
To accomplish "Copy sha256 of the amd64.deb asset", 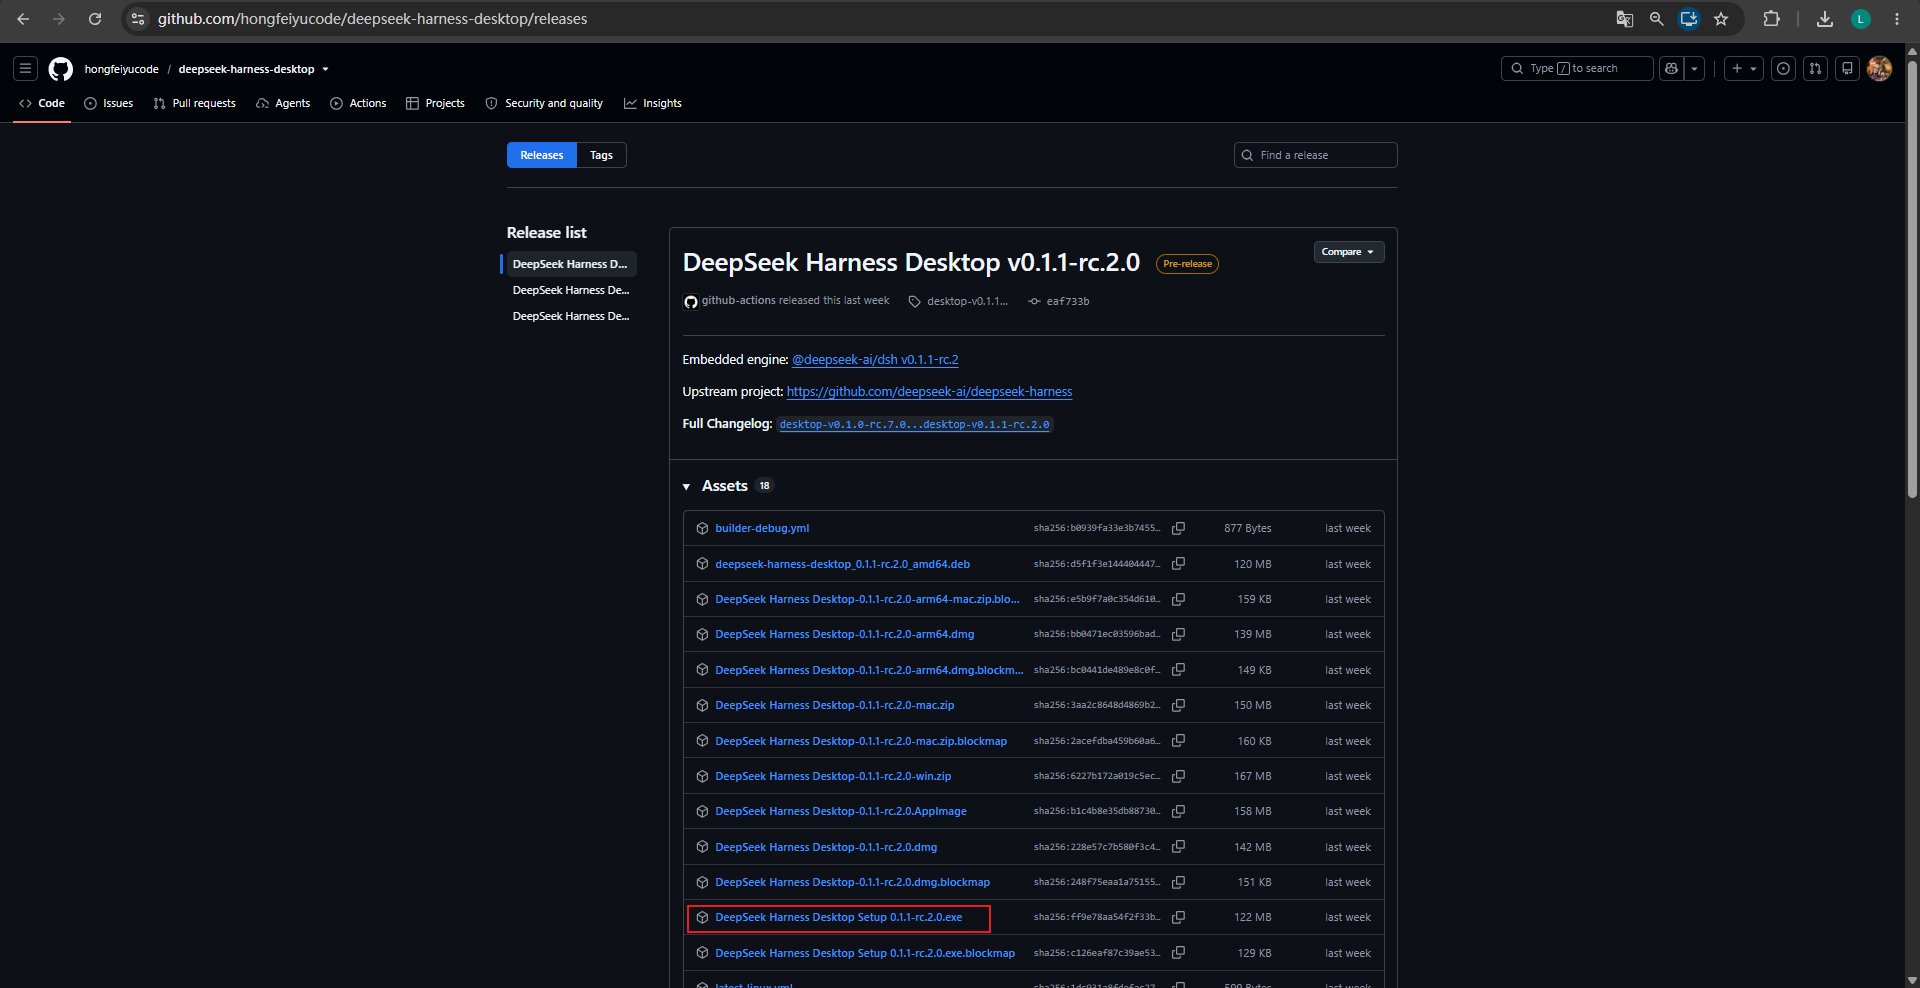I will click(x=1179, y=564).
